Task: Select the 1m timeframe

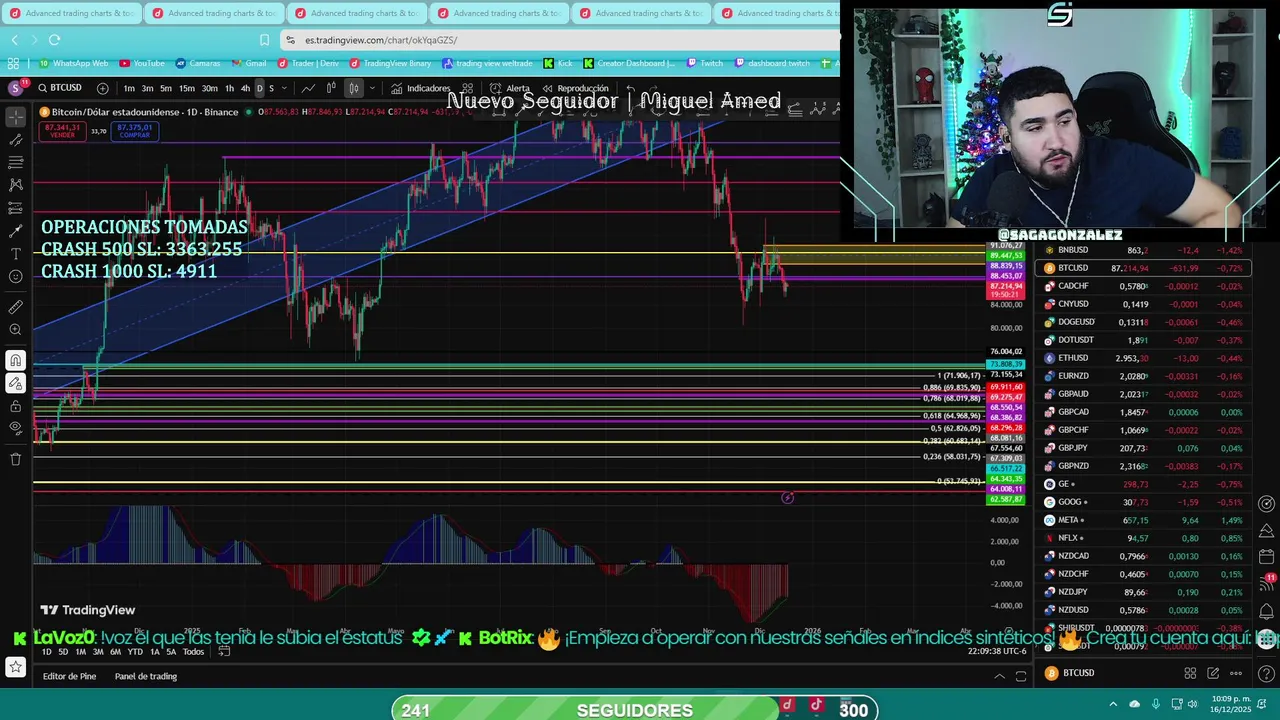Action: point(129,88)
